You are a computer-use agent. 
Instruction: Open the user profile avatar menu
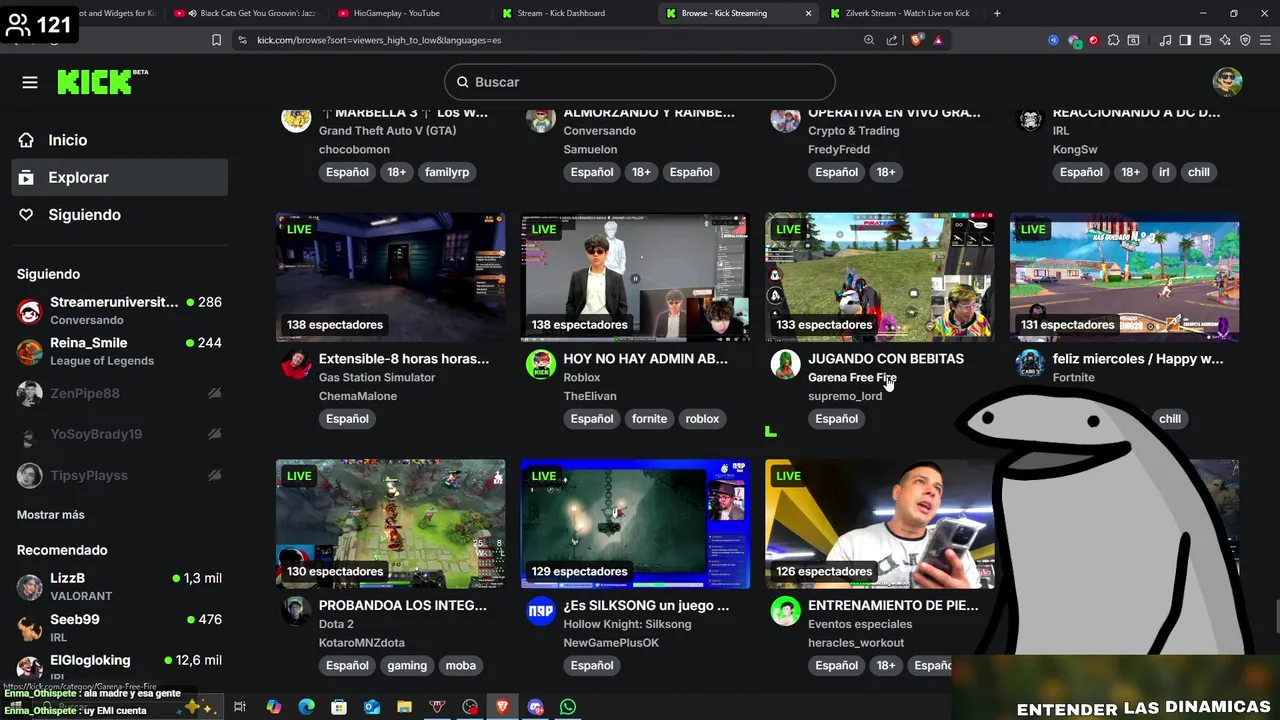point(1227,82)
